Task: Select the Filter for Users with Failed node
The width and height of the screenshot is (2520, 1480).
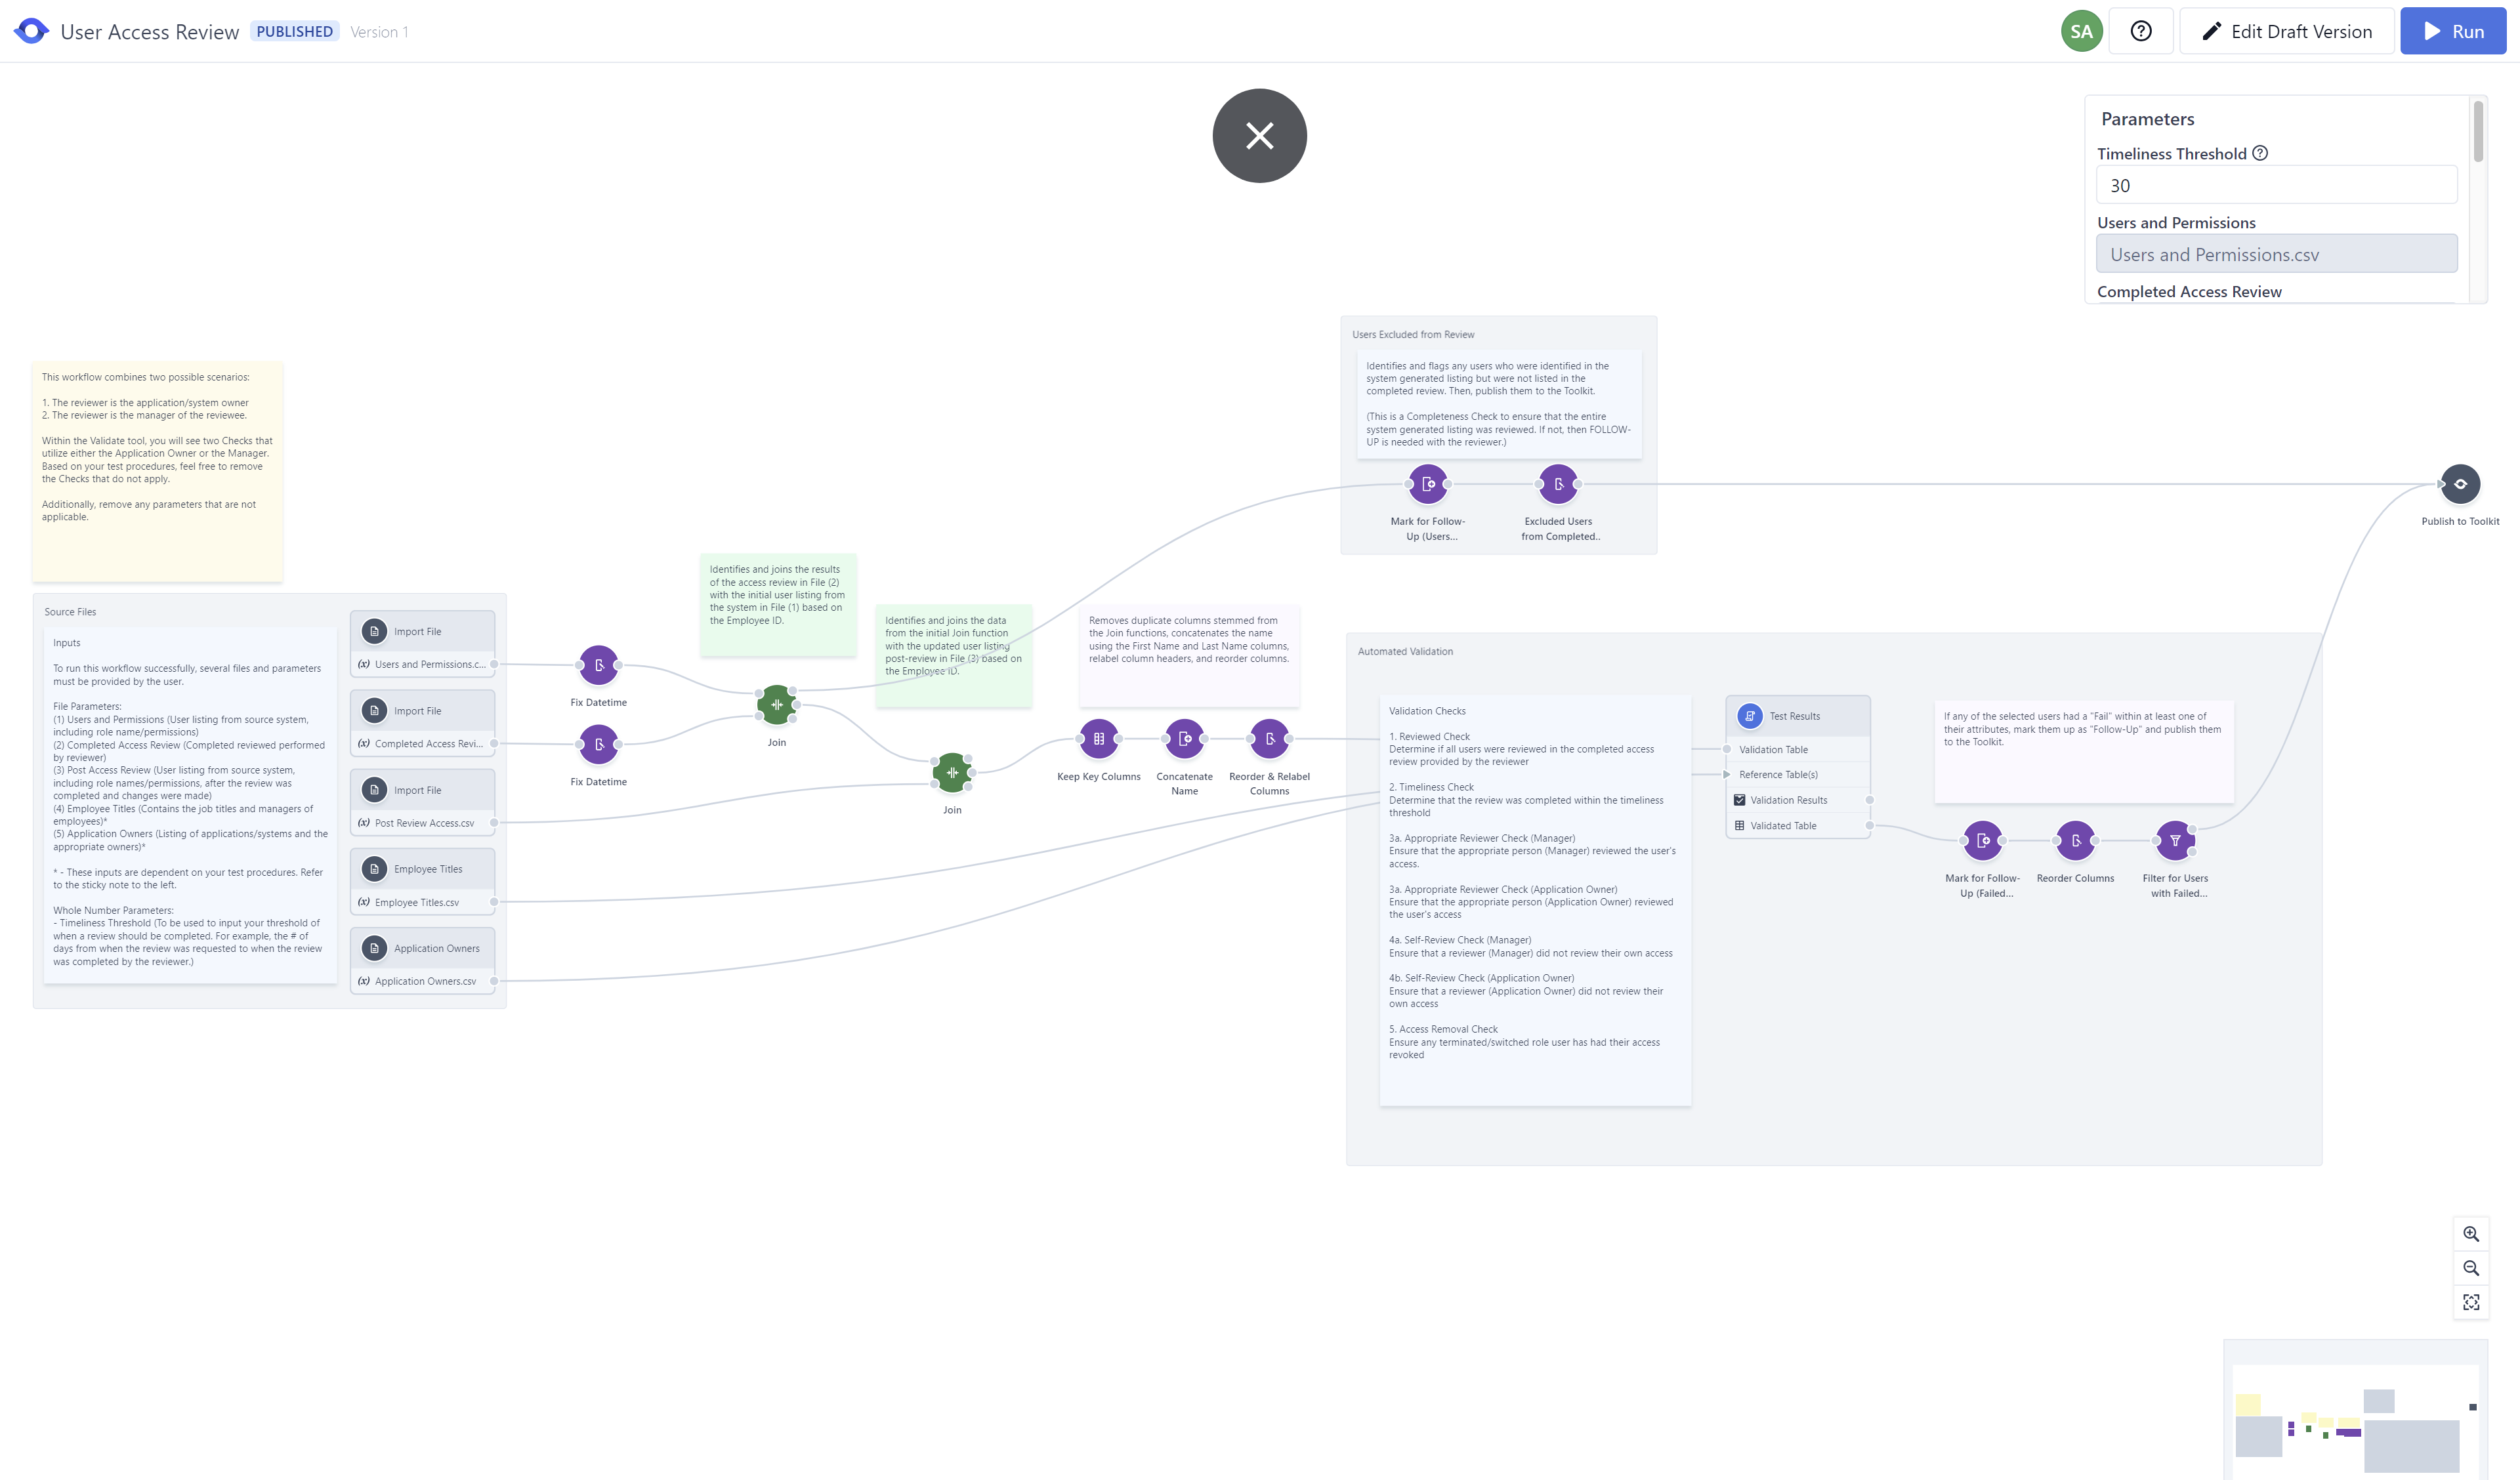Action: [x=2174, y=841]
